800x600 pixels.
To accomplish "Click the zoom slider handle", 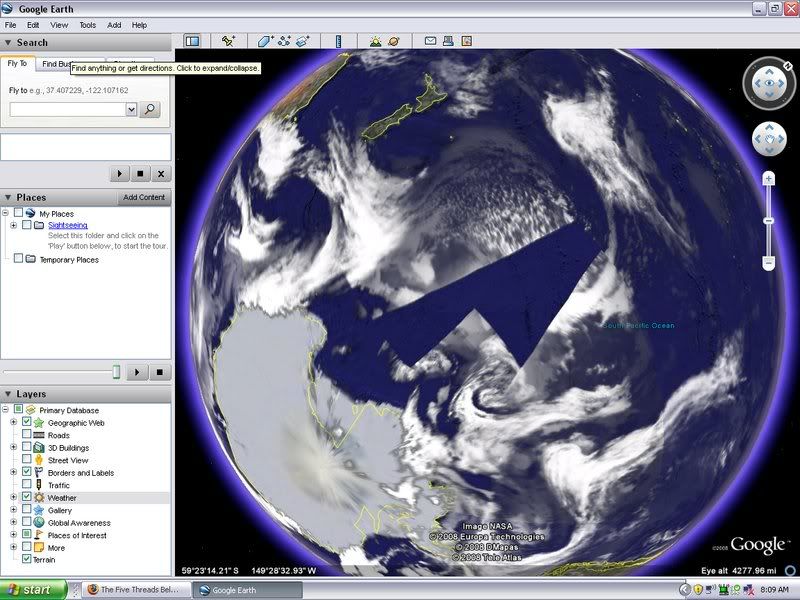I will [768, 220].
